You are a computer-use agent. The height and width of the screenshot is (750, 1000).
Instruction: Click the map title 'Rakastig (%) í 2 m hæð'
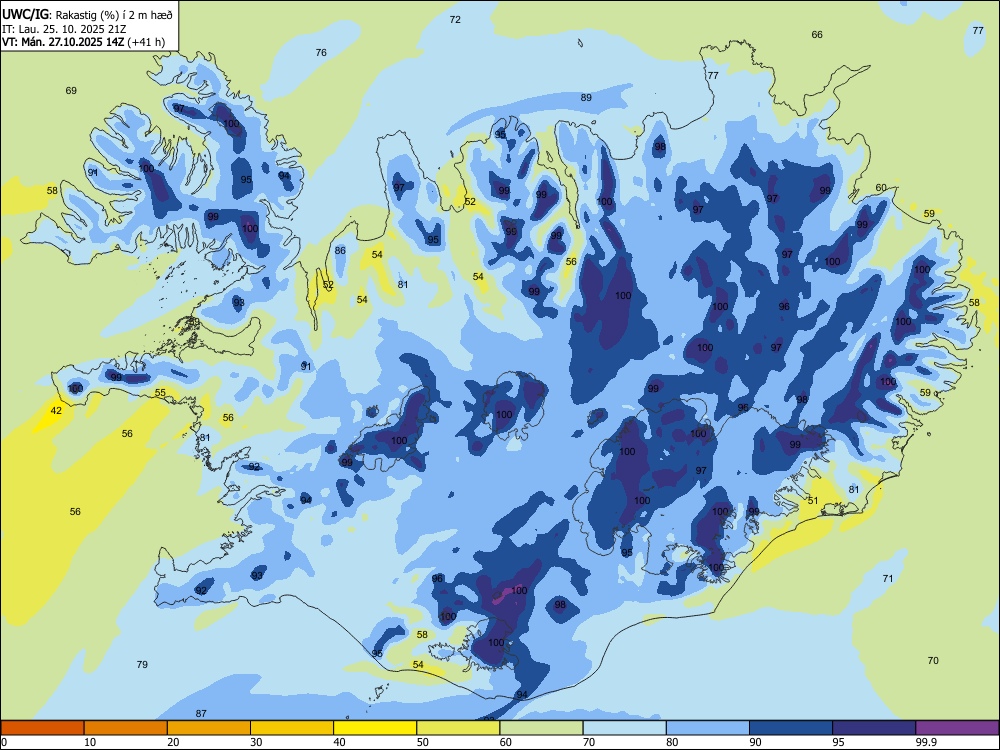(114, 15)
